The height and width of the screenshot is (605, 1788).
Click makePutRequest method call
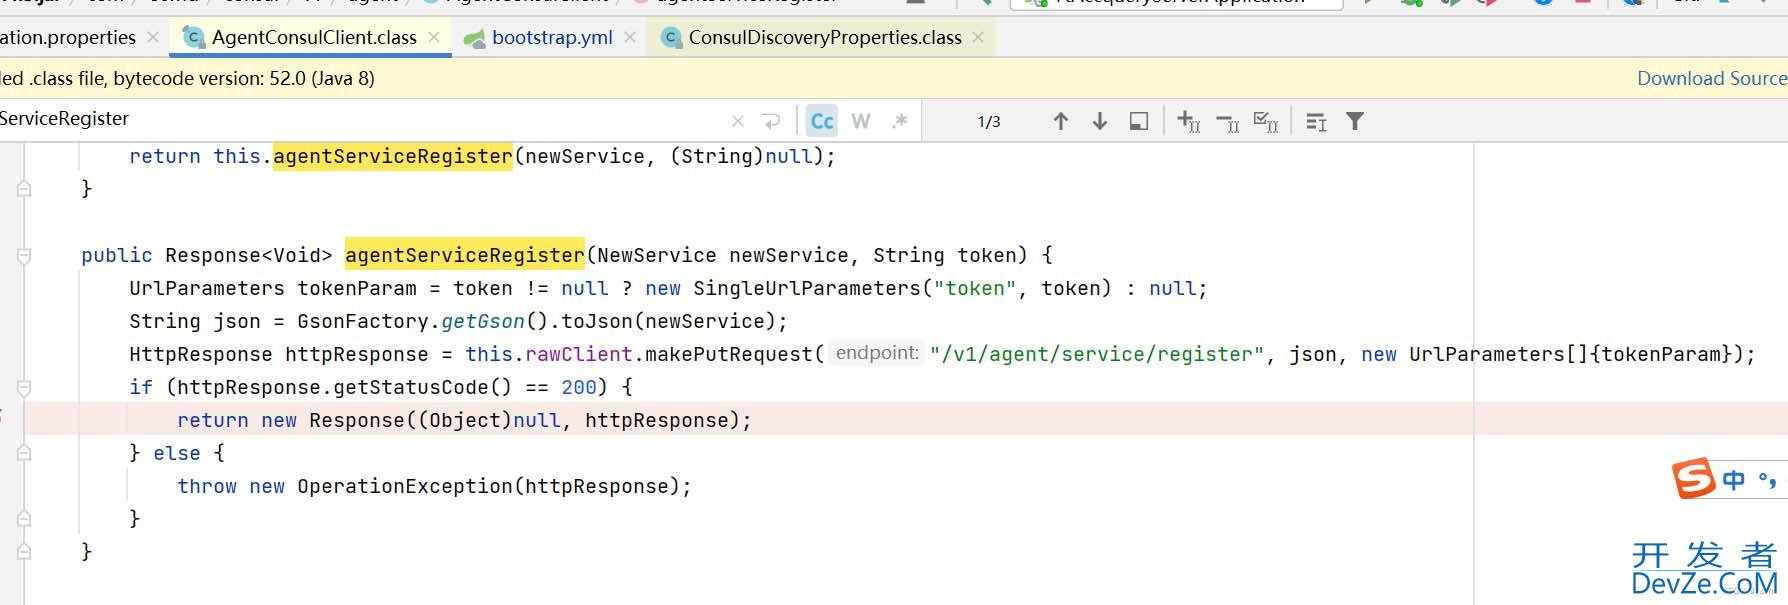tap(729, 354)
